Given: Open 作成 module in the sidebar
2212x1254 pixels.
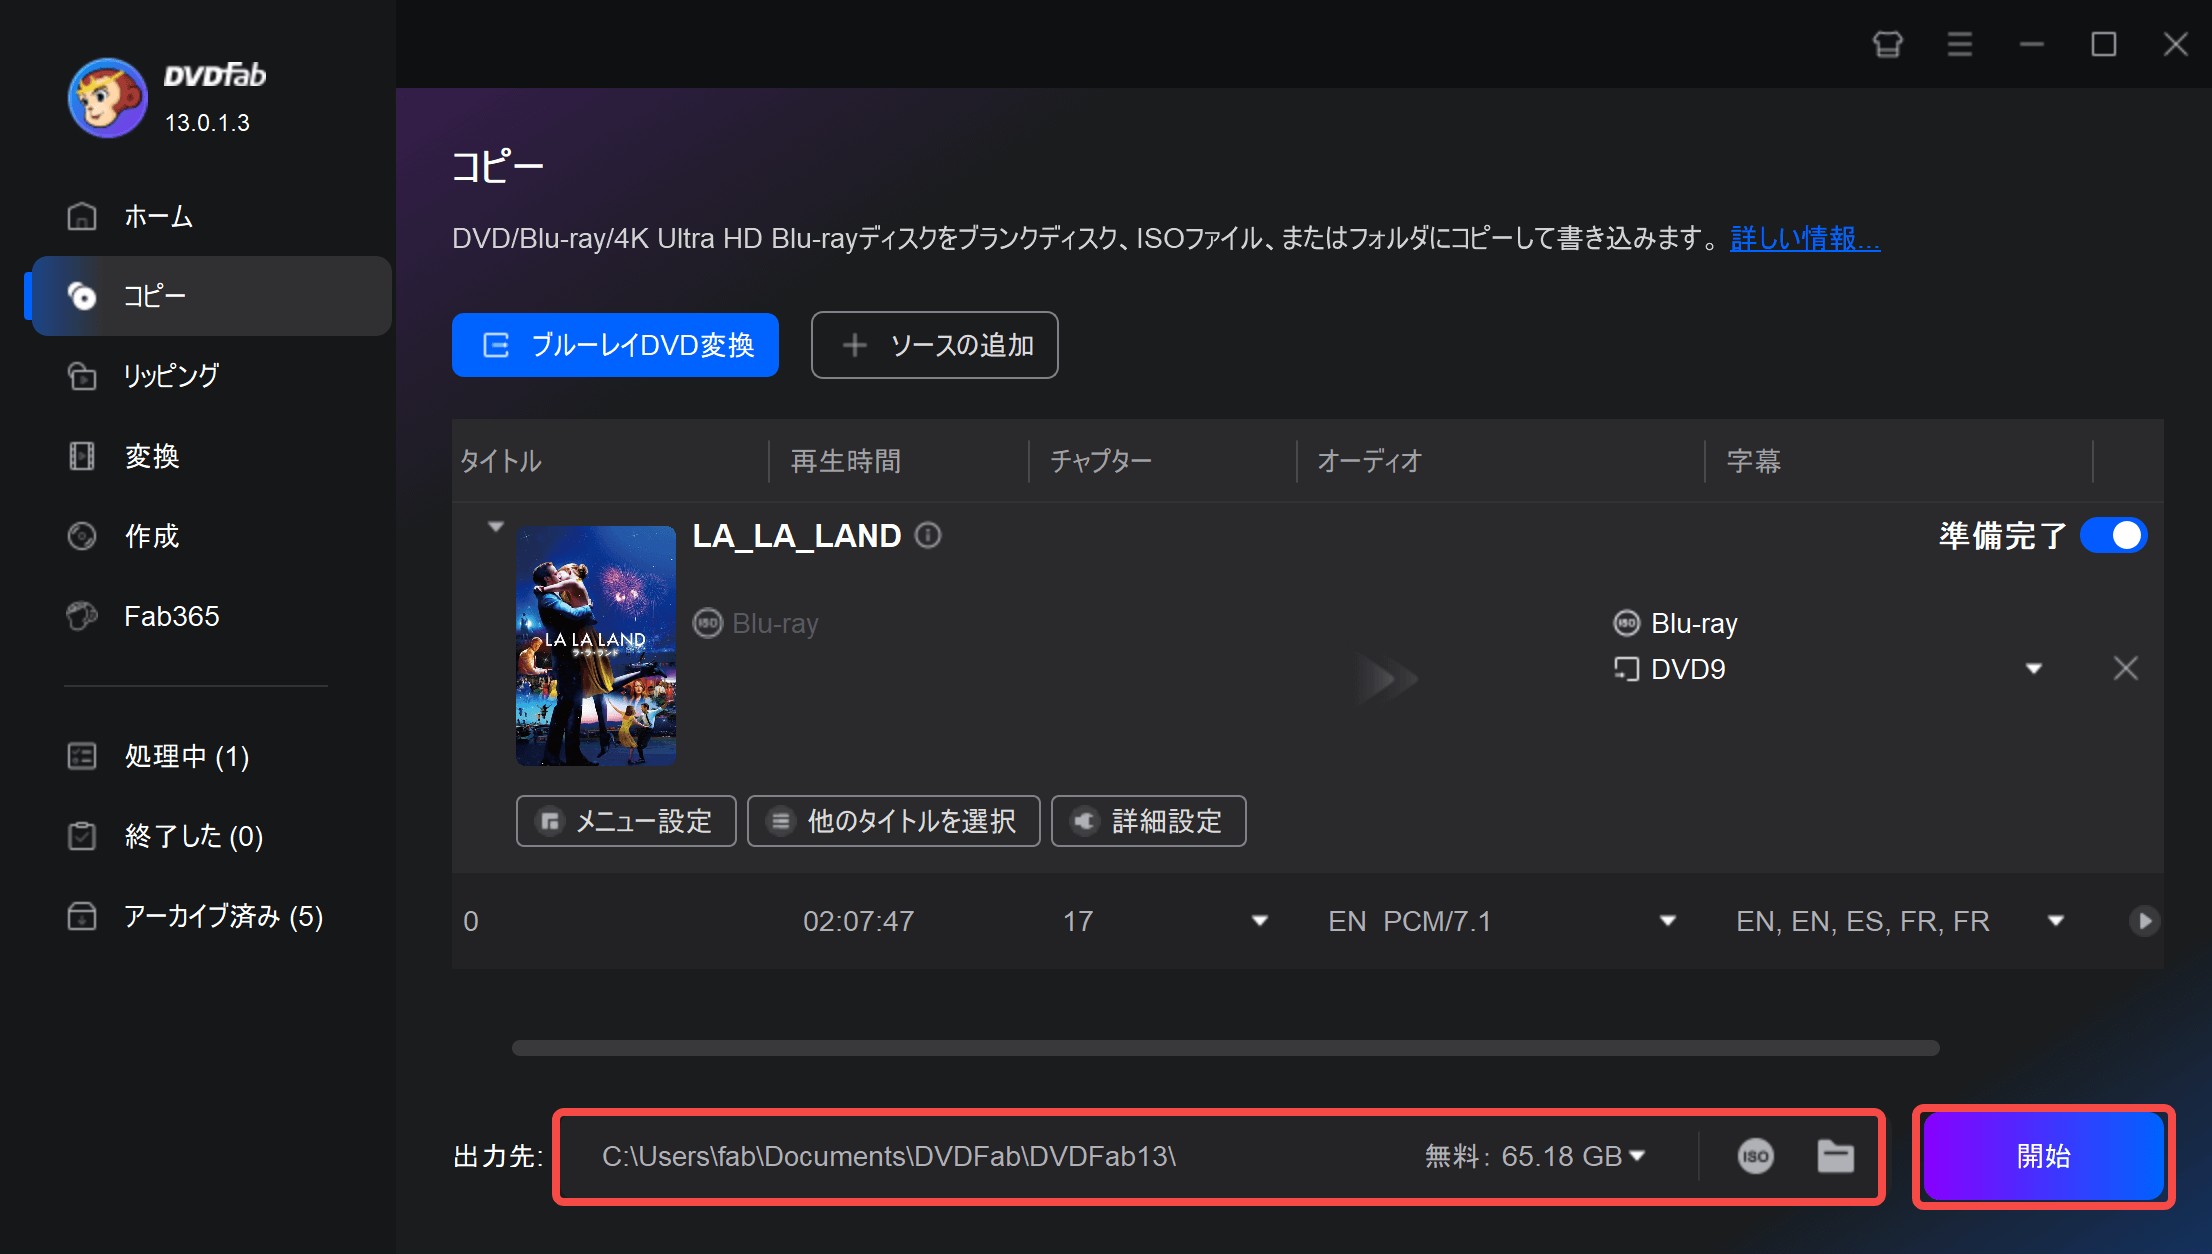Looking at the screenshot, I should [x=210, y=536].
